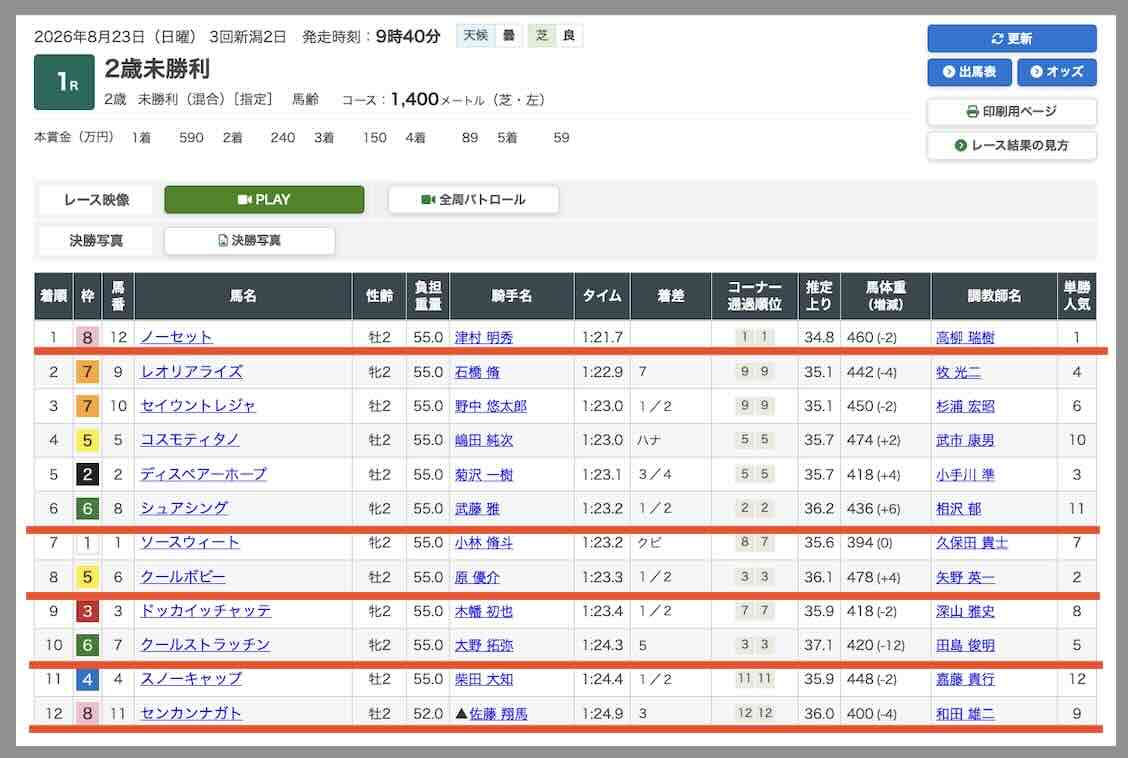Open jockey link 菊沢 一樹

pos(483,475)
